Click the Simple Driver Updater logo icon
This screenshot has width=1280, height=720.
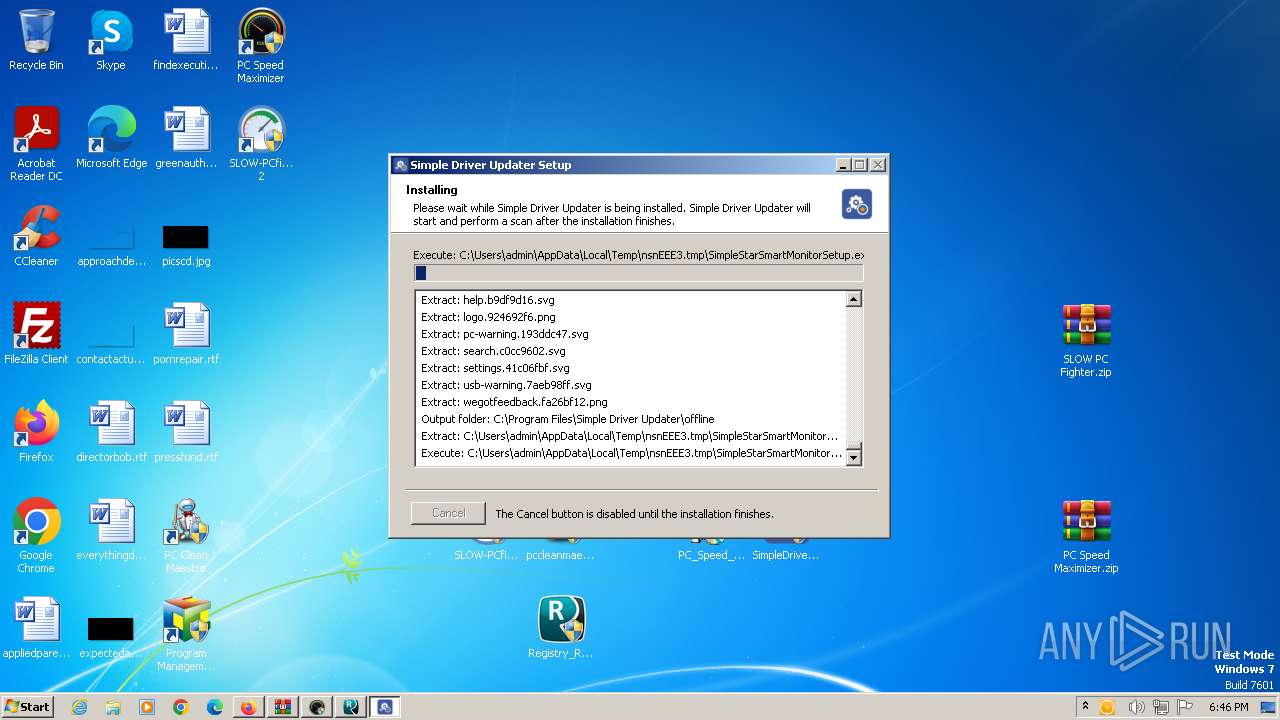(x=856, y=204)
